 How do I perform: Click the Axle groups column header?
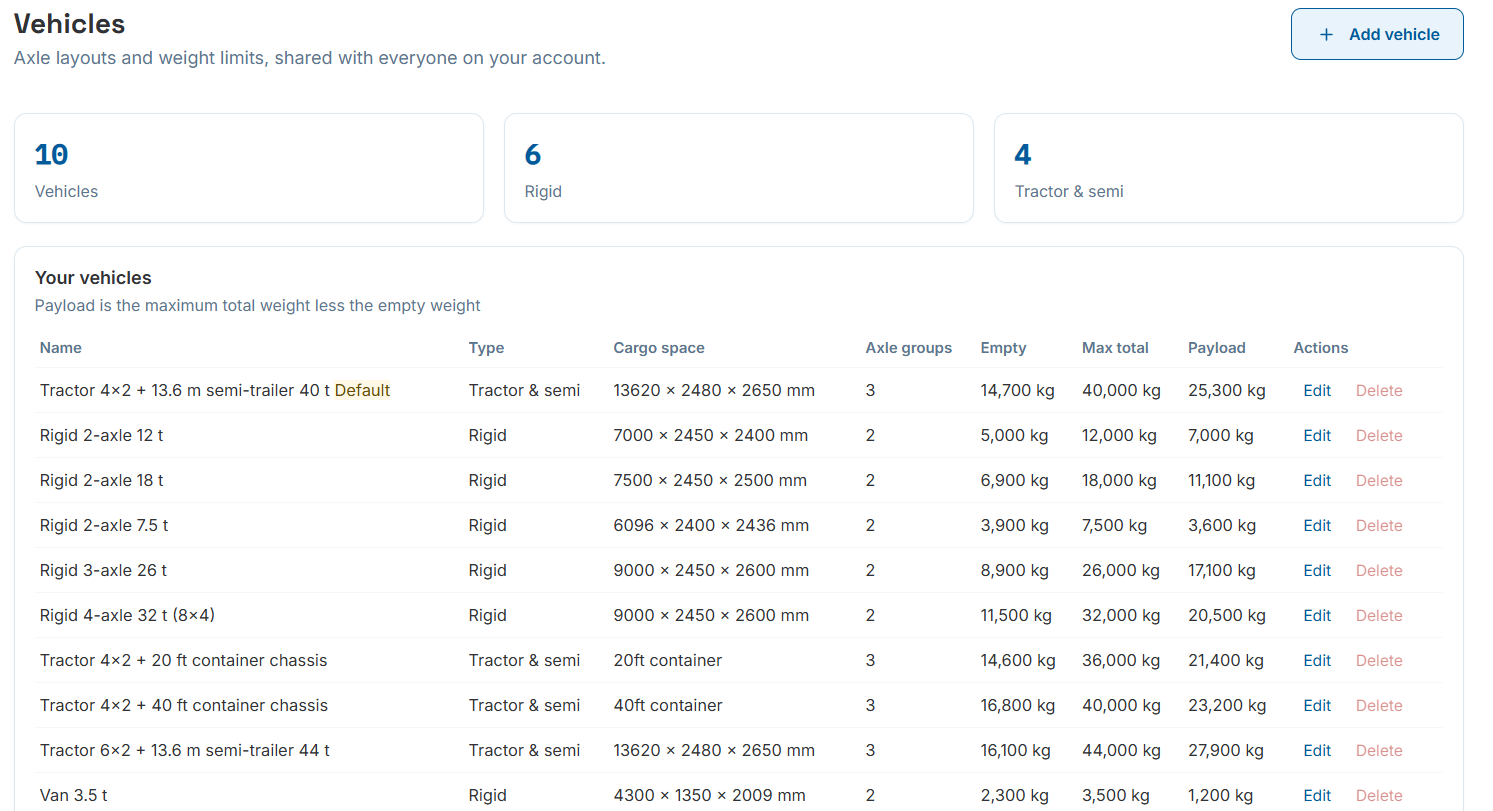coord(909,348)
